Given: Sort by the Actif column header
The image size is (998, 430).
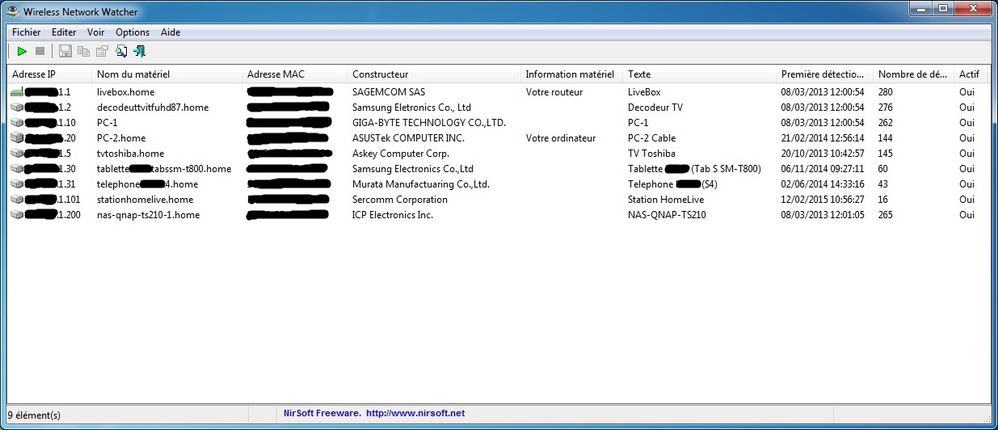Looking at the screenshot, I should [973, 74].
